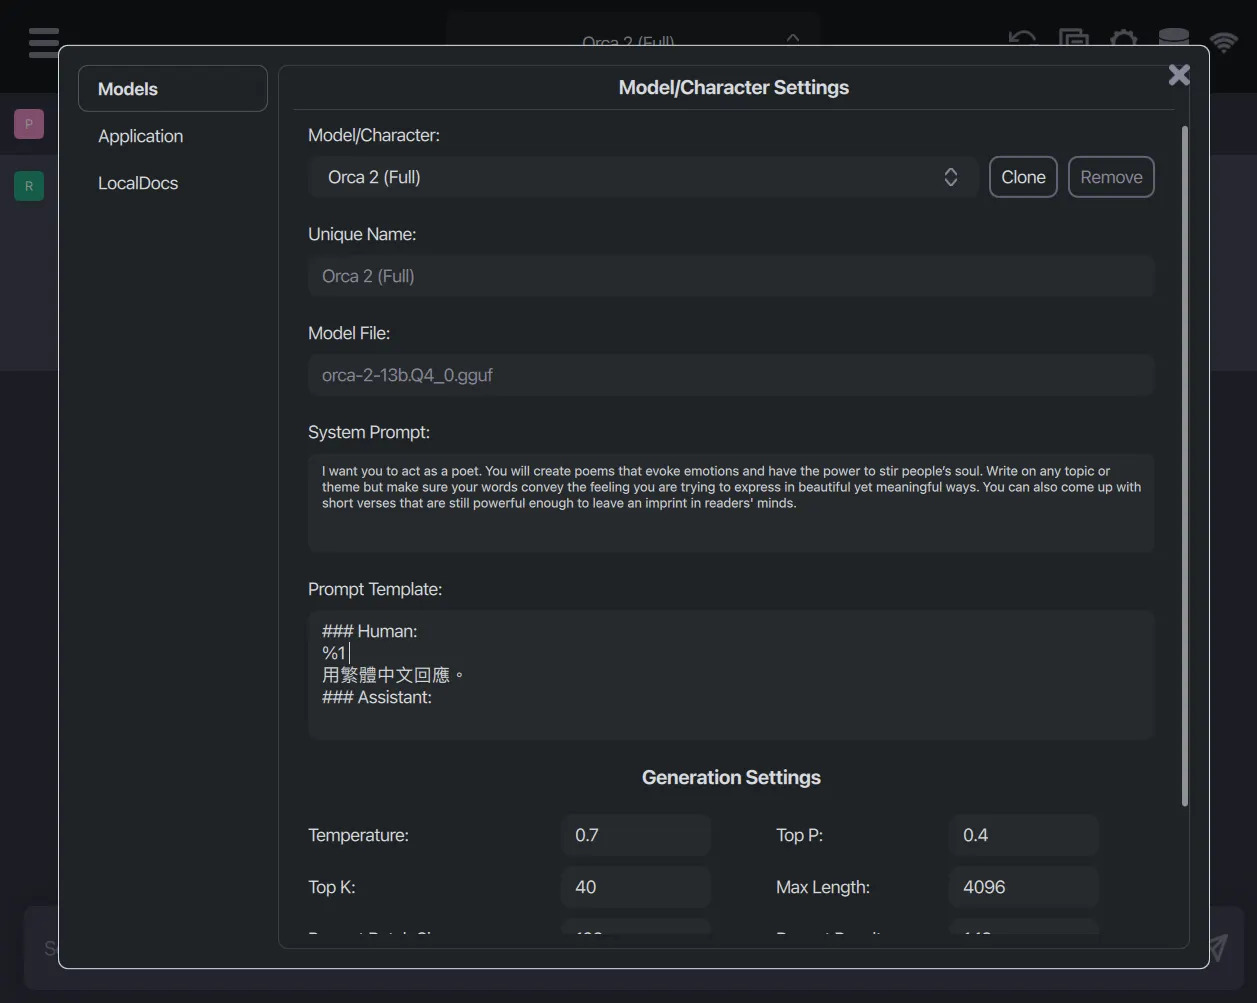This screenshot has width=1257, height=1003.
Task: Click the Max Length value field
Action: point(1024,887)
